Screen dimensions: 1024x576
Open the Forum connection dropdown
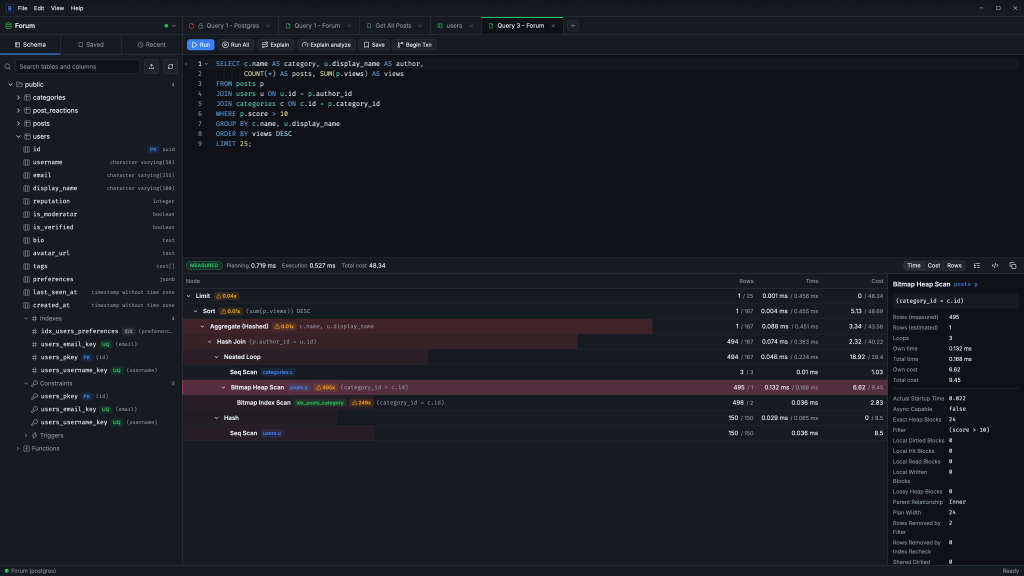174,26
